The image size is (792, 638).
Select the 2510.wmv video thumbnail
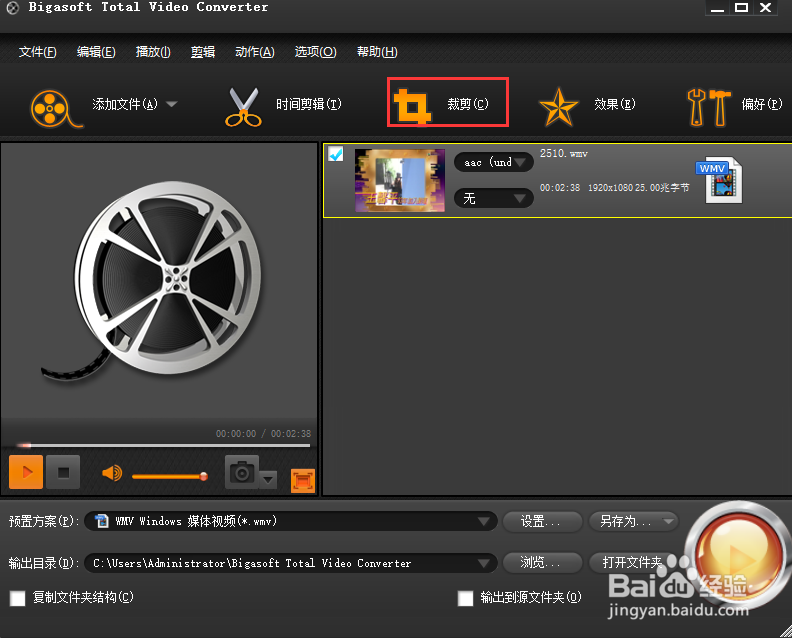tap(400, 180)
